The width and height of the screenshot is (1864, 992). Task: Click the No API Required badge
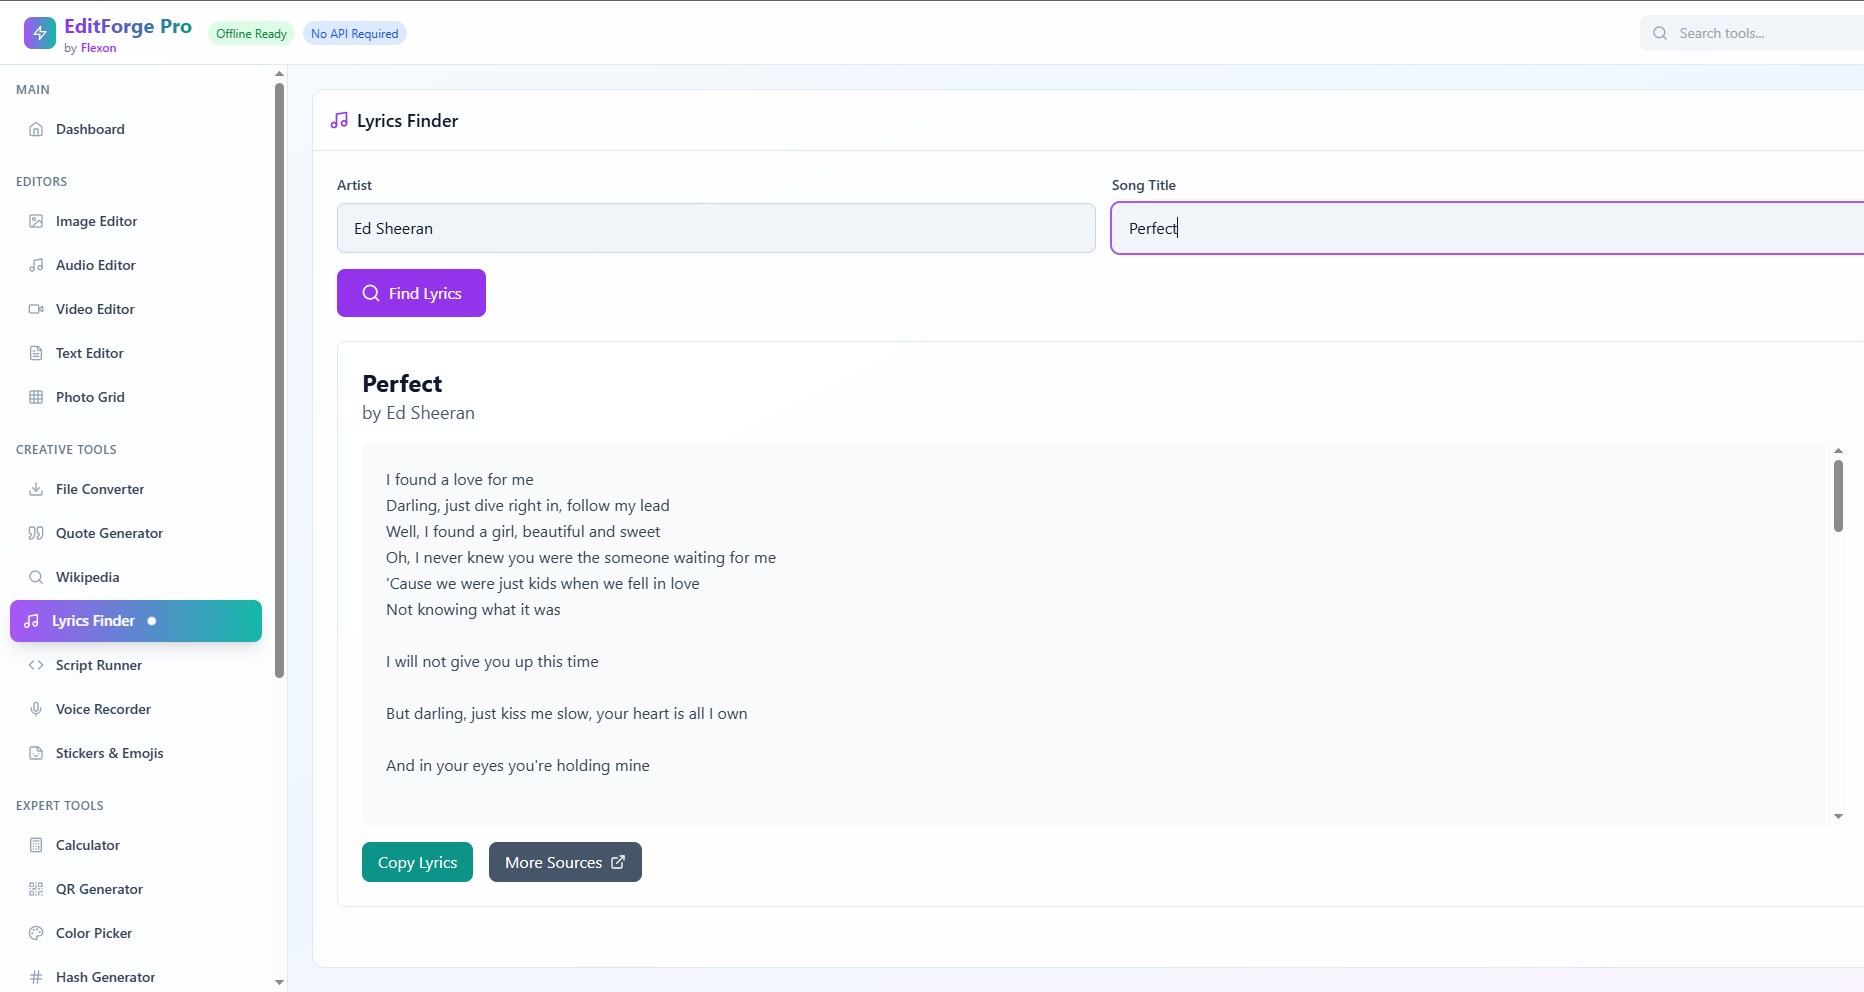354,33
